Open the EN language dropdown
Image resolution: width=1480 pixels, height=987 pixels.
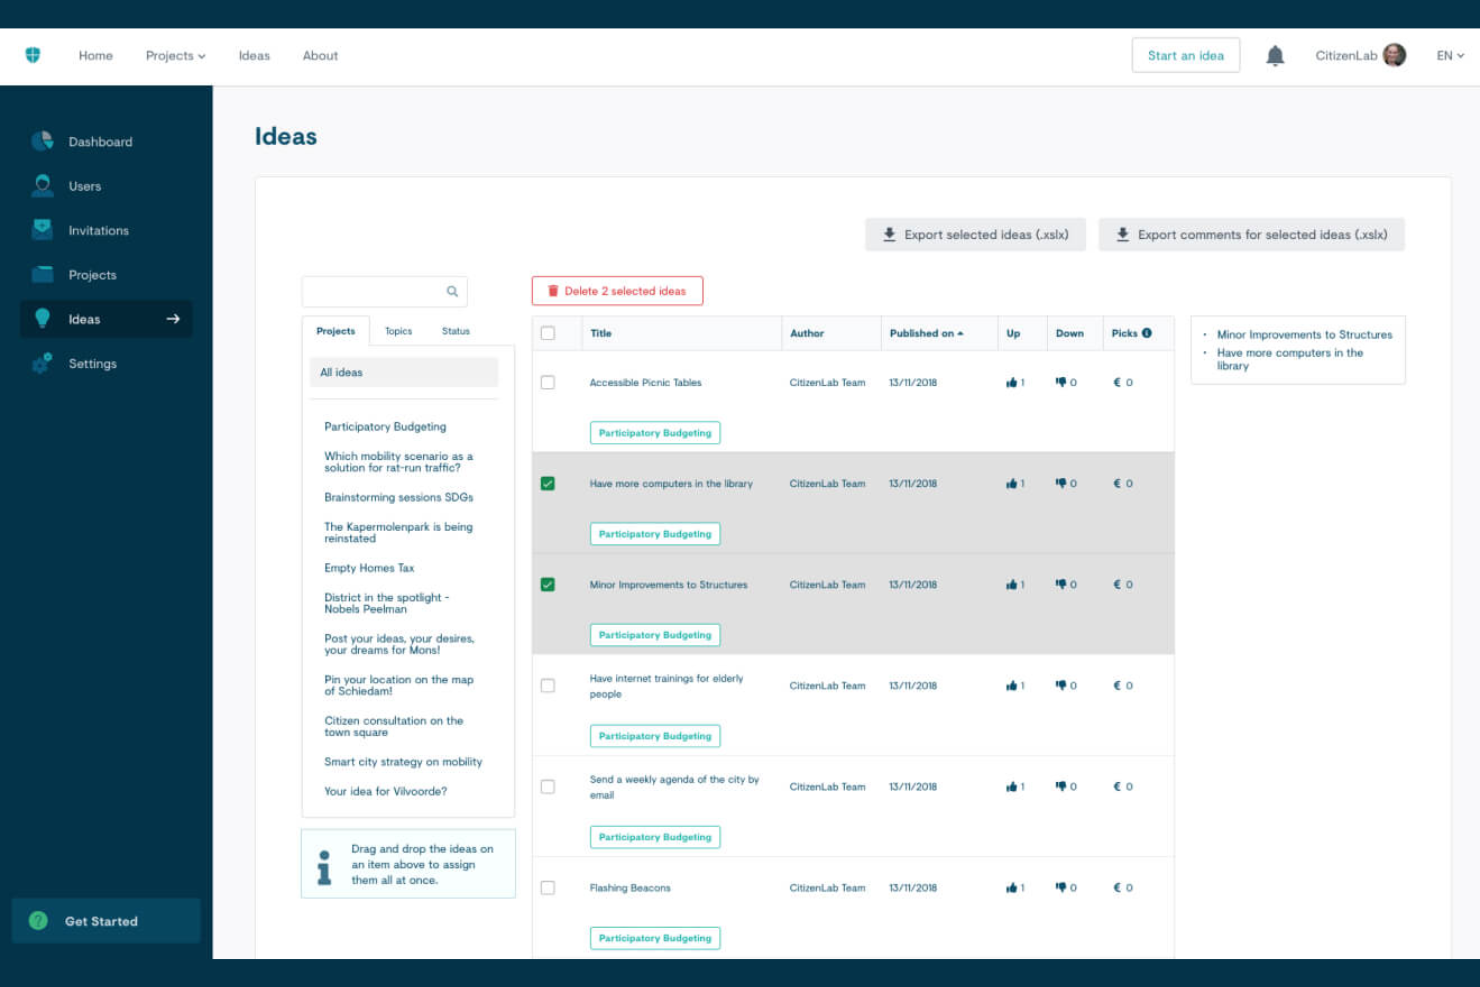[x=1450, y=56]
